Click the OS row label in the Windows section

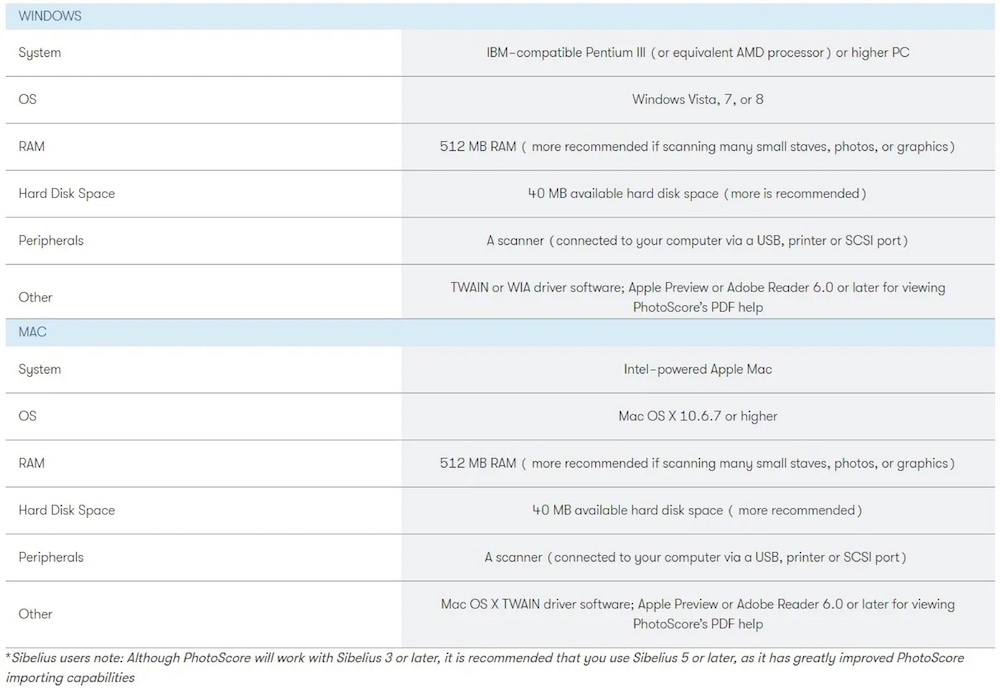pyautogui.click(x=28, y=100)
